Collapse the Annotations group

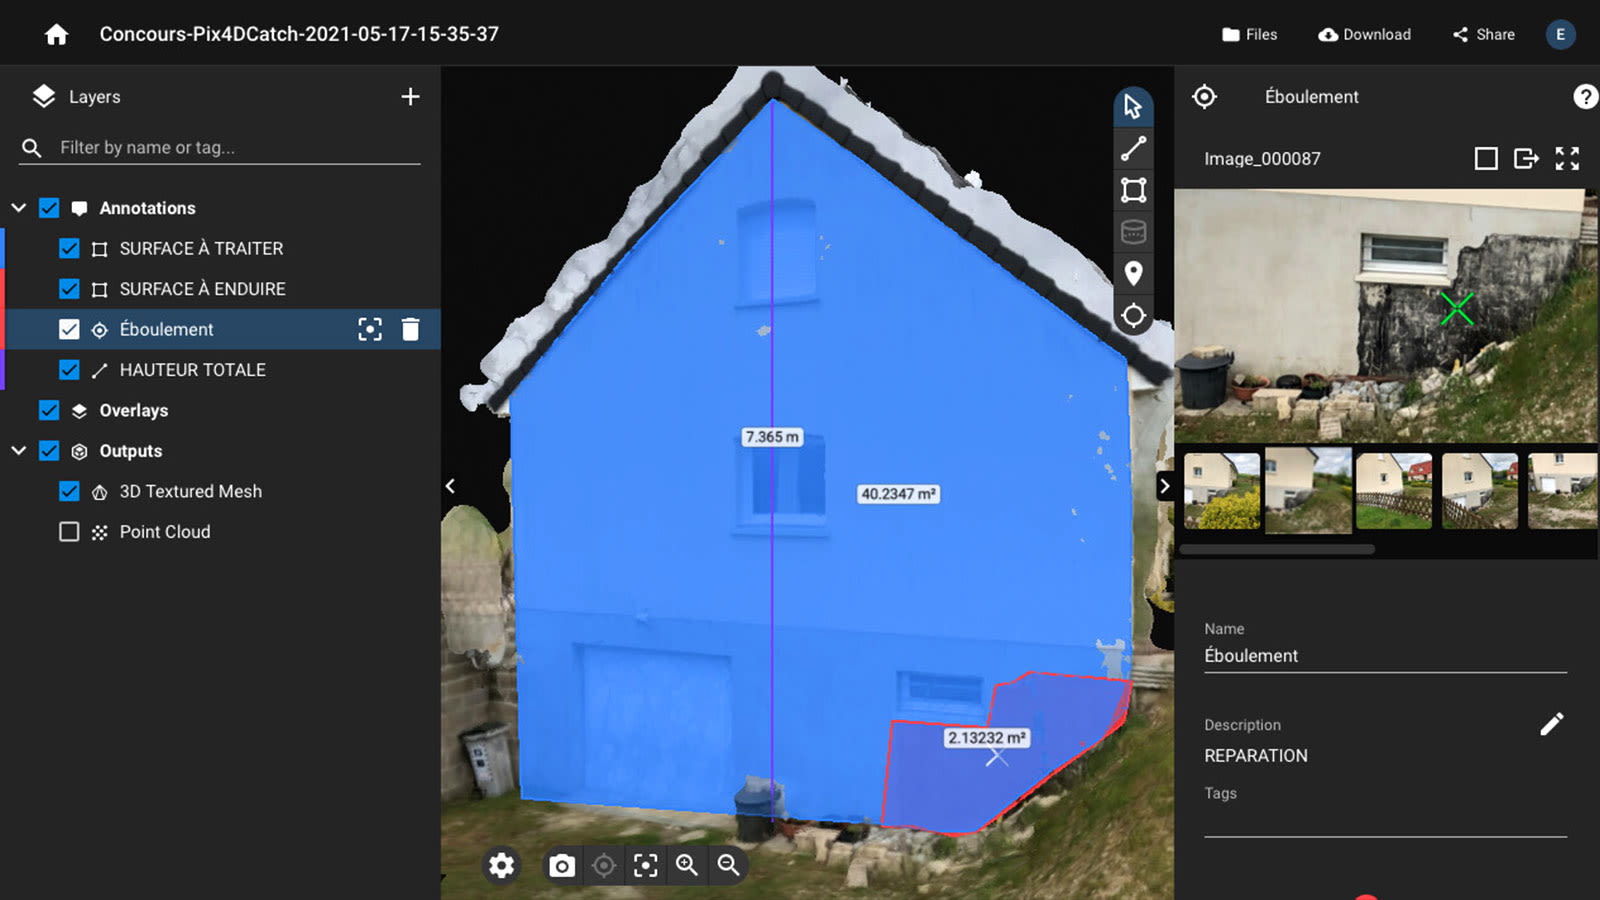pyautogui.click(x=18, y=207)
